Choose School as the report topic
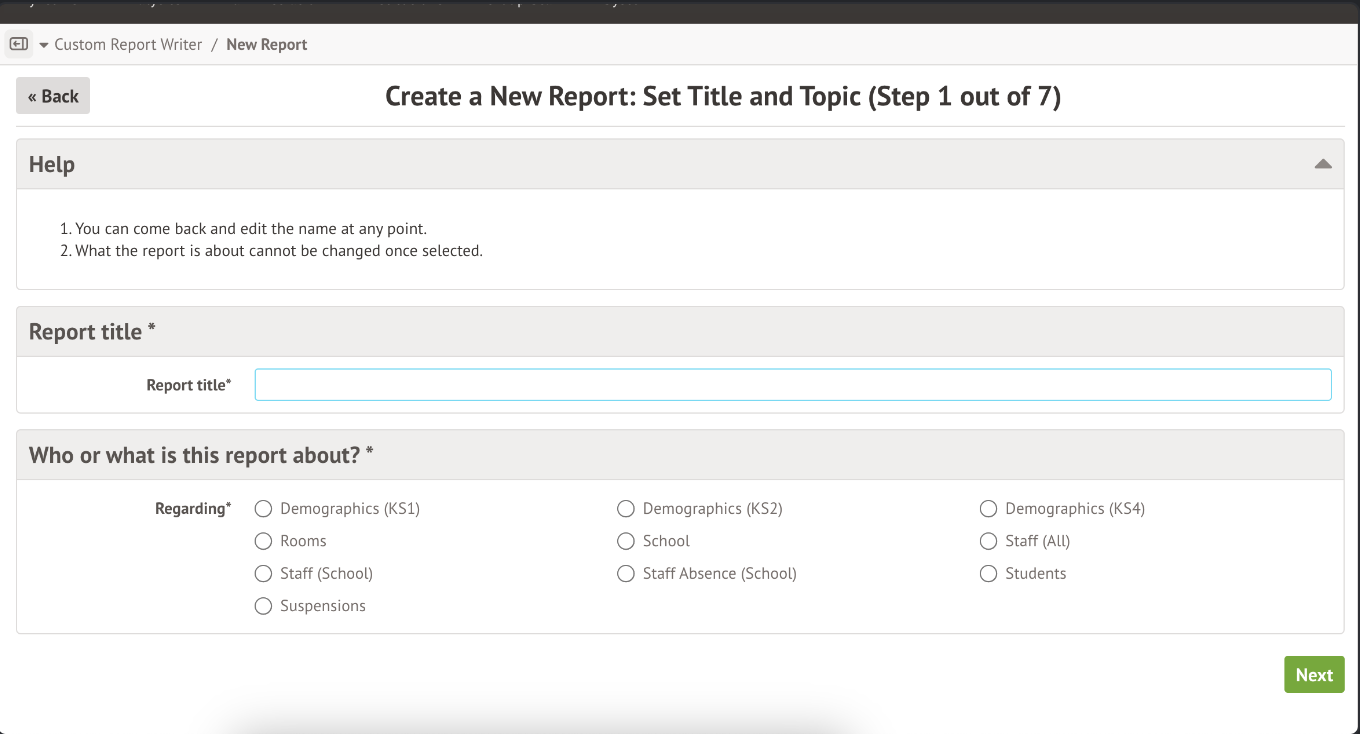This screenshot has width=1360, height=734. pos(626,541)
